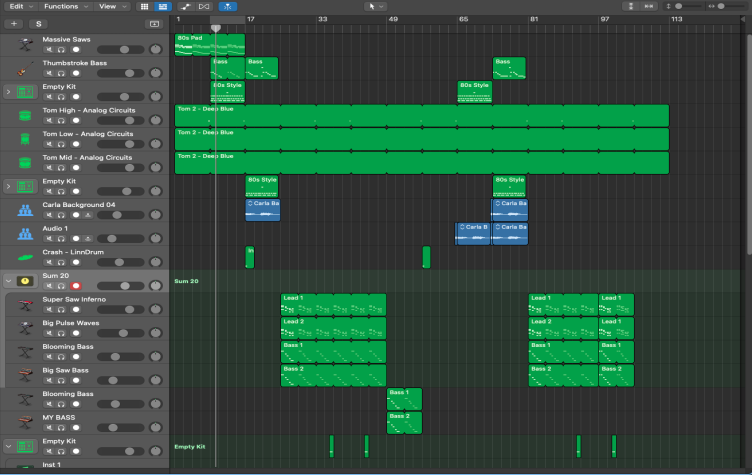Open the pointer tool dropdown
752x476 pixels.
tap(376, 6)
